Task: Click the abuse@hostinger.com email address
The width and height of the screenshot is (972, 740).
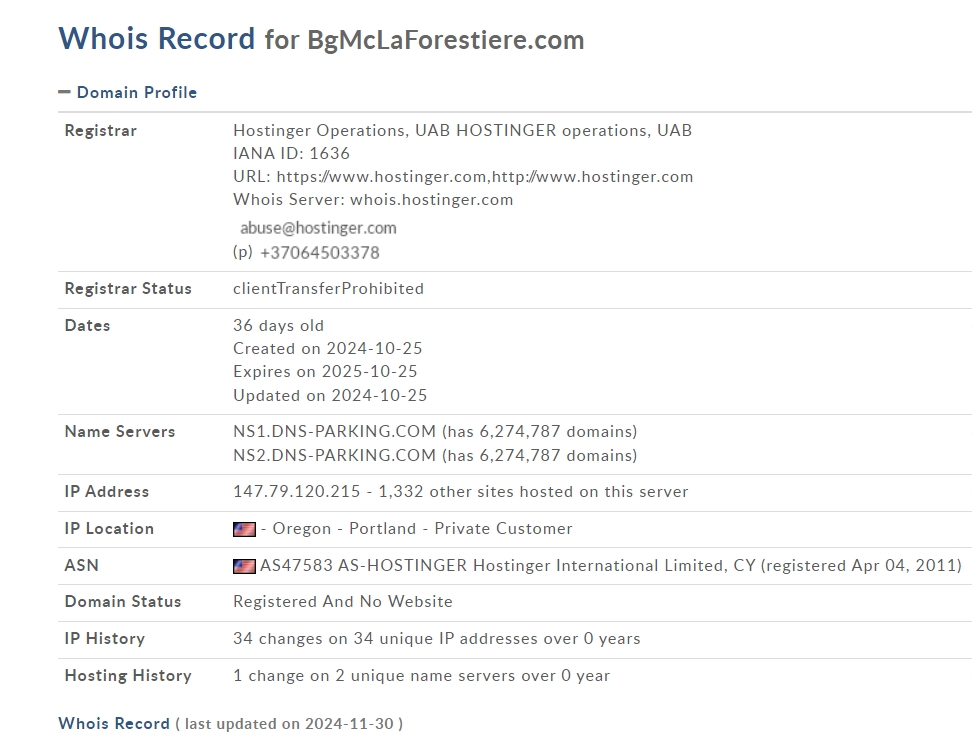Action: pyautogui.click(x=318, y=228)
